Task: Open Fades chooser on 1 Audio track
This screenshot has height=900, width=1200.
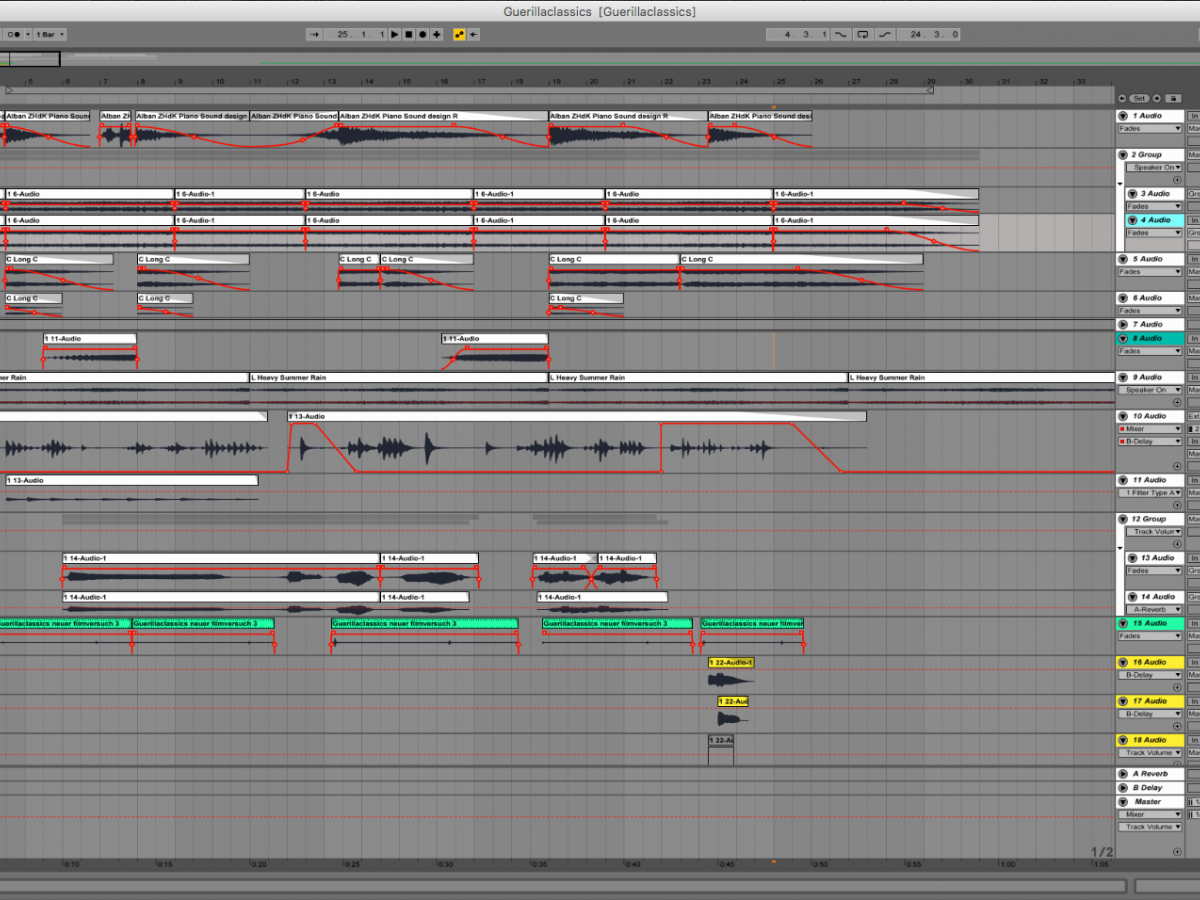Action: point(1150,128)
